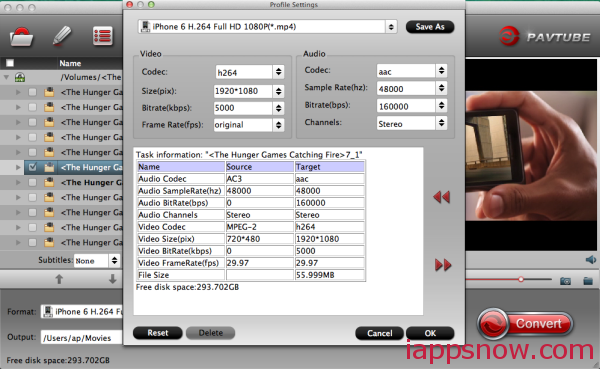
Task: Open the snapshot folder icon under preview
Action: coord(588,281)
